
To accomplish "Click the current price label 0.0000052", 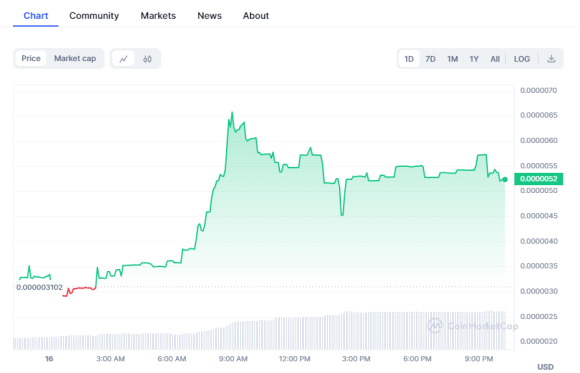I will (x=539, y=179).
